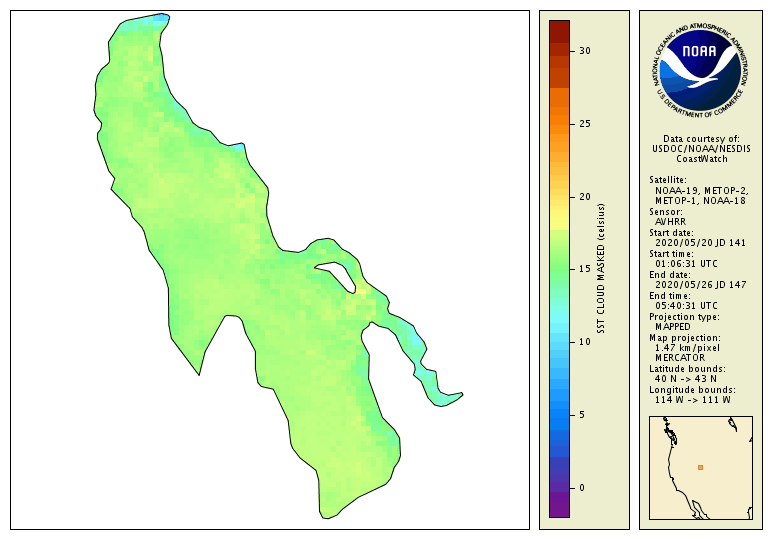Click the 'Satellite:' label
The height and width of the screenshot is (539, 772).
pos(668,180)
